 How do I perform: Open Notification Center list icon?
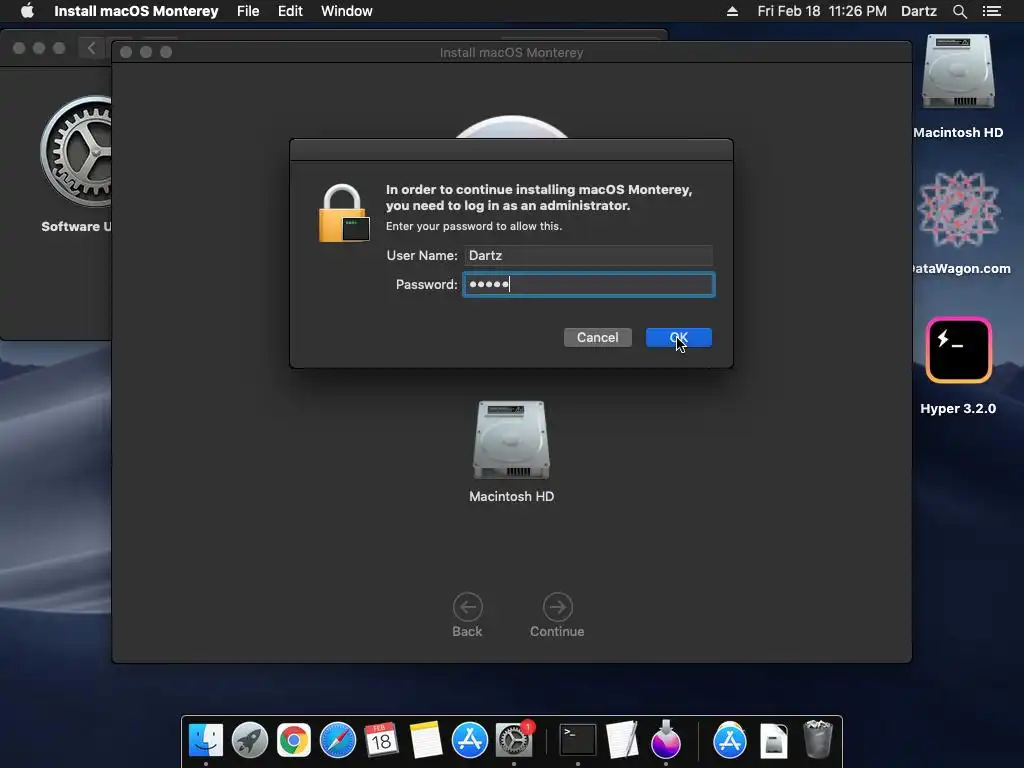[992, 11]
